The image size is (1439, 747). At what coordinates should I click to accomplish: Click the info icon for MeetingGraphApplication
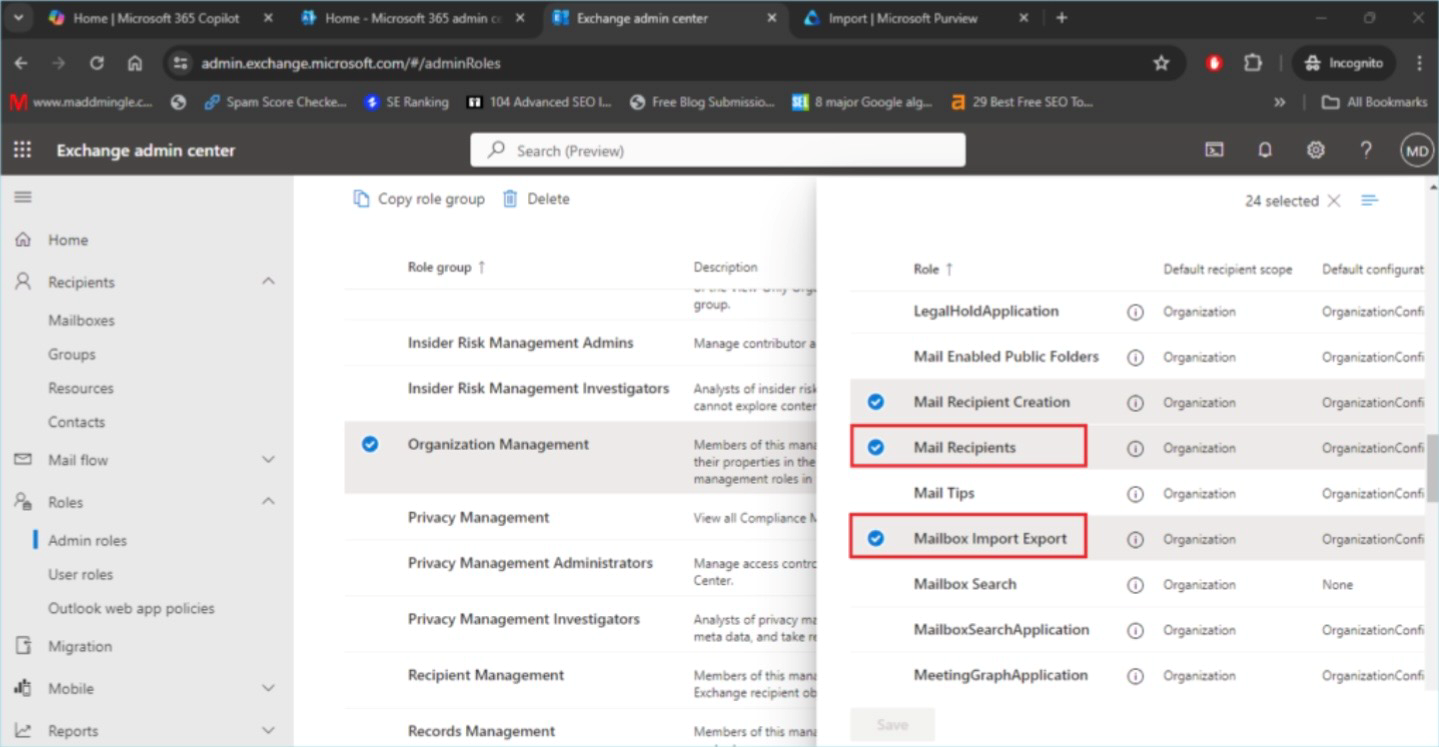tap(1135, 676)
